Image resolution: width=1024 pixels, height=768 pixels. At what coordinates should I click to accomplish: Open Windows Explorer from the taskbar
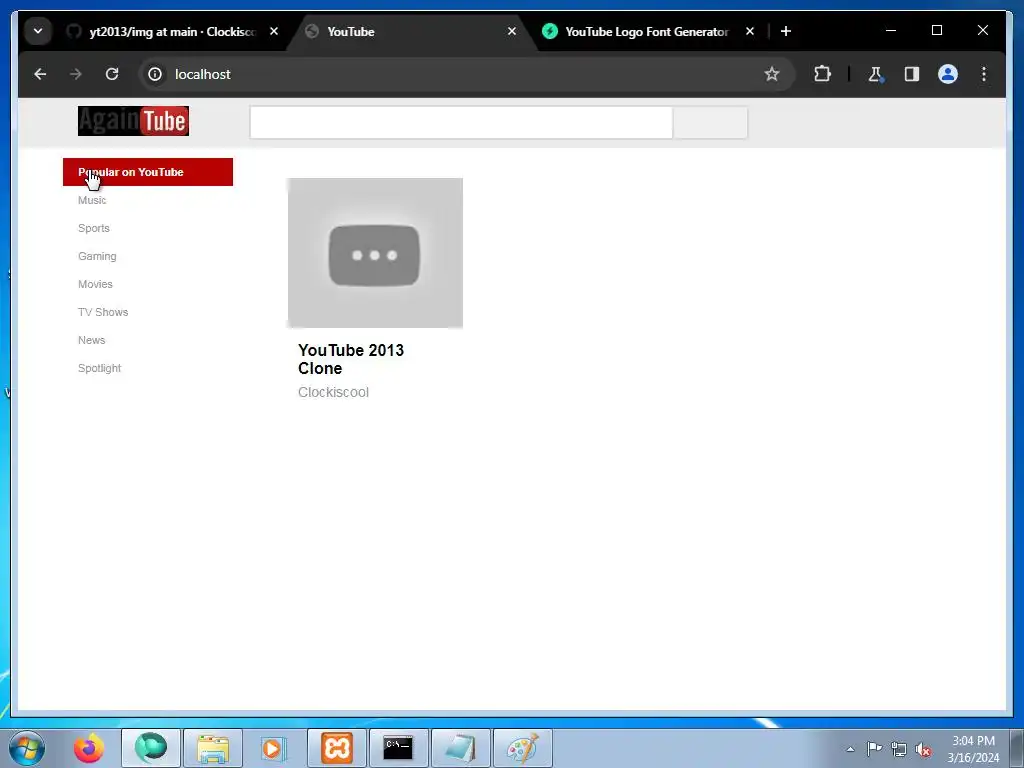coord(213,748)
